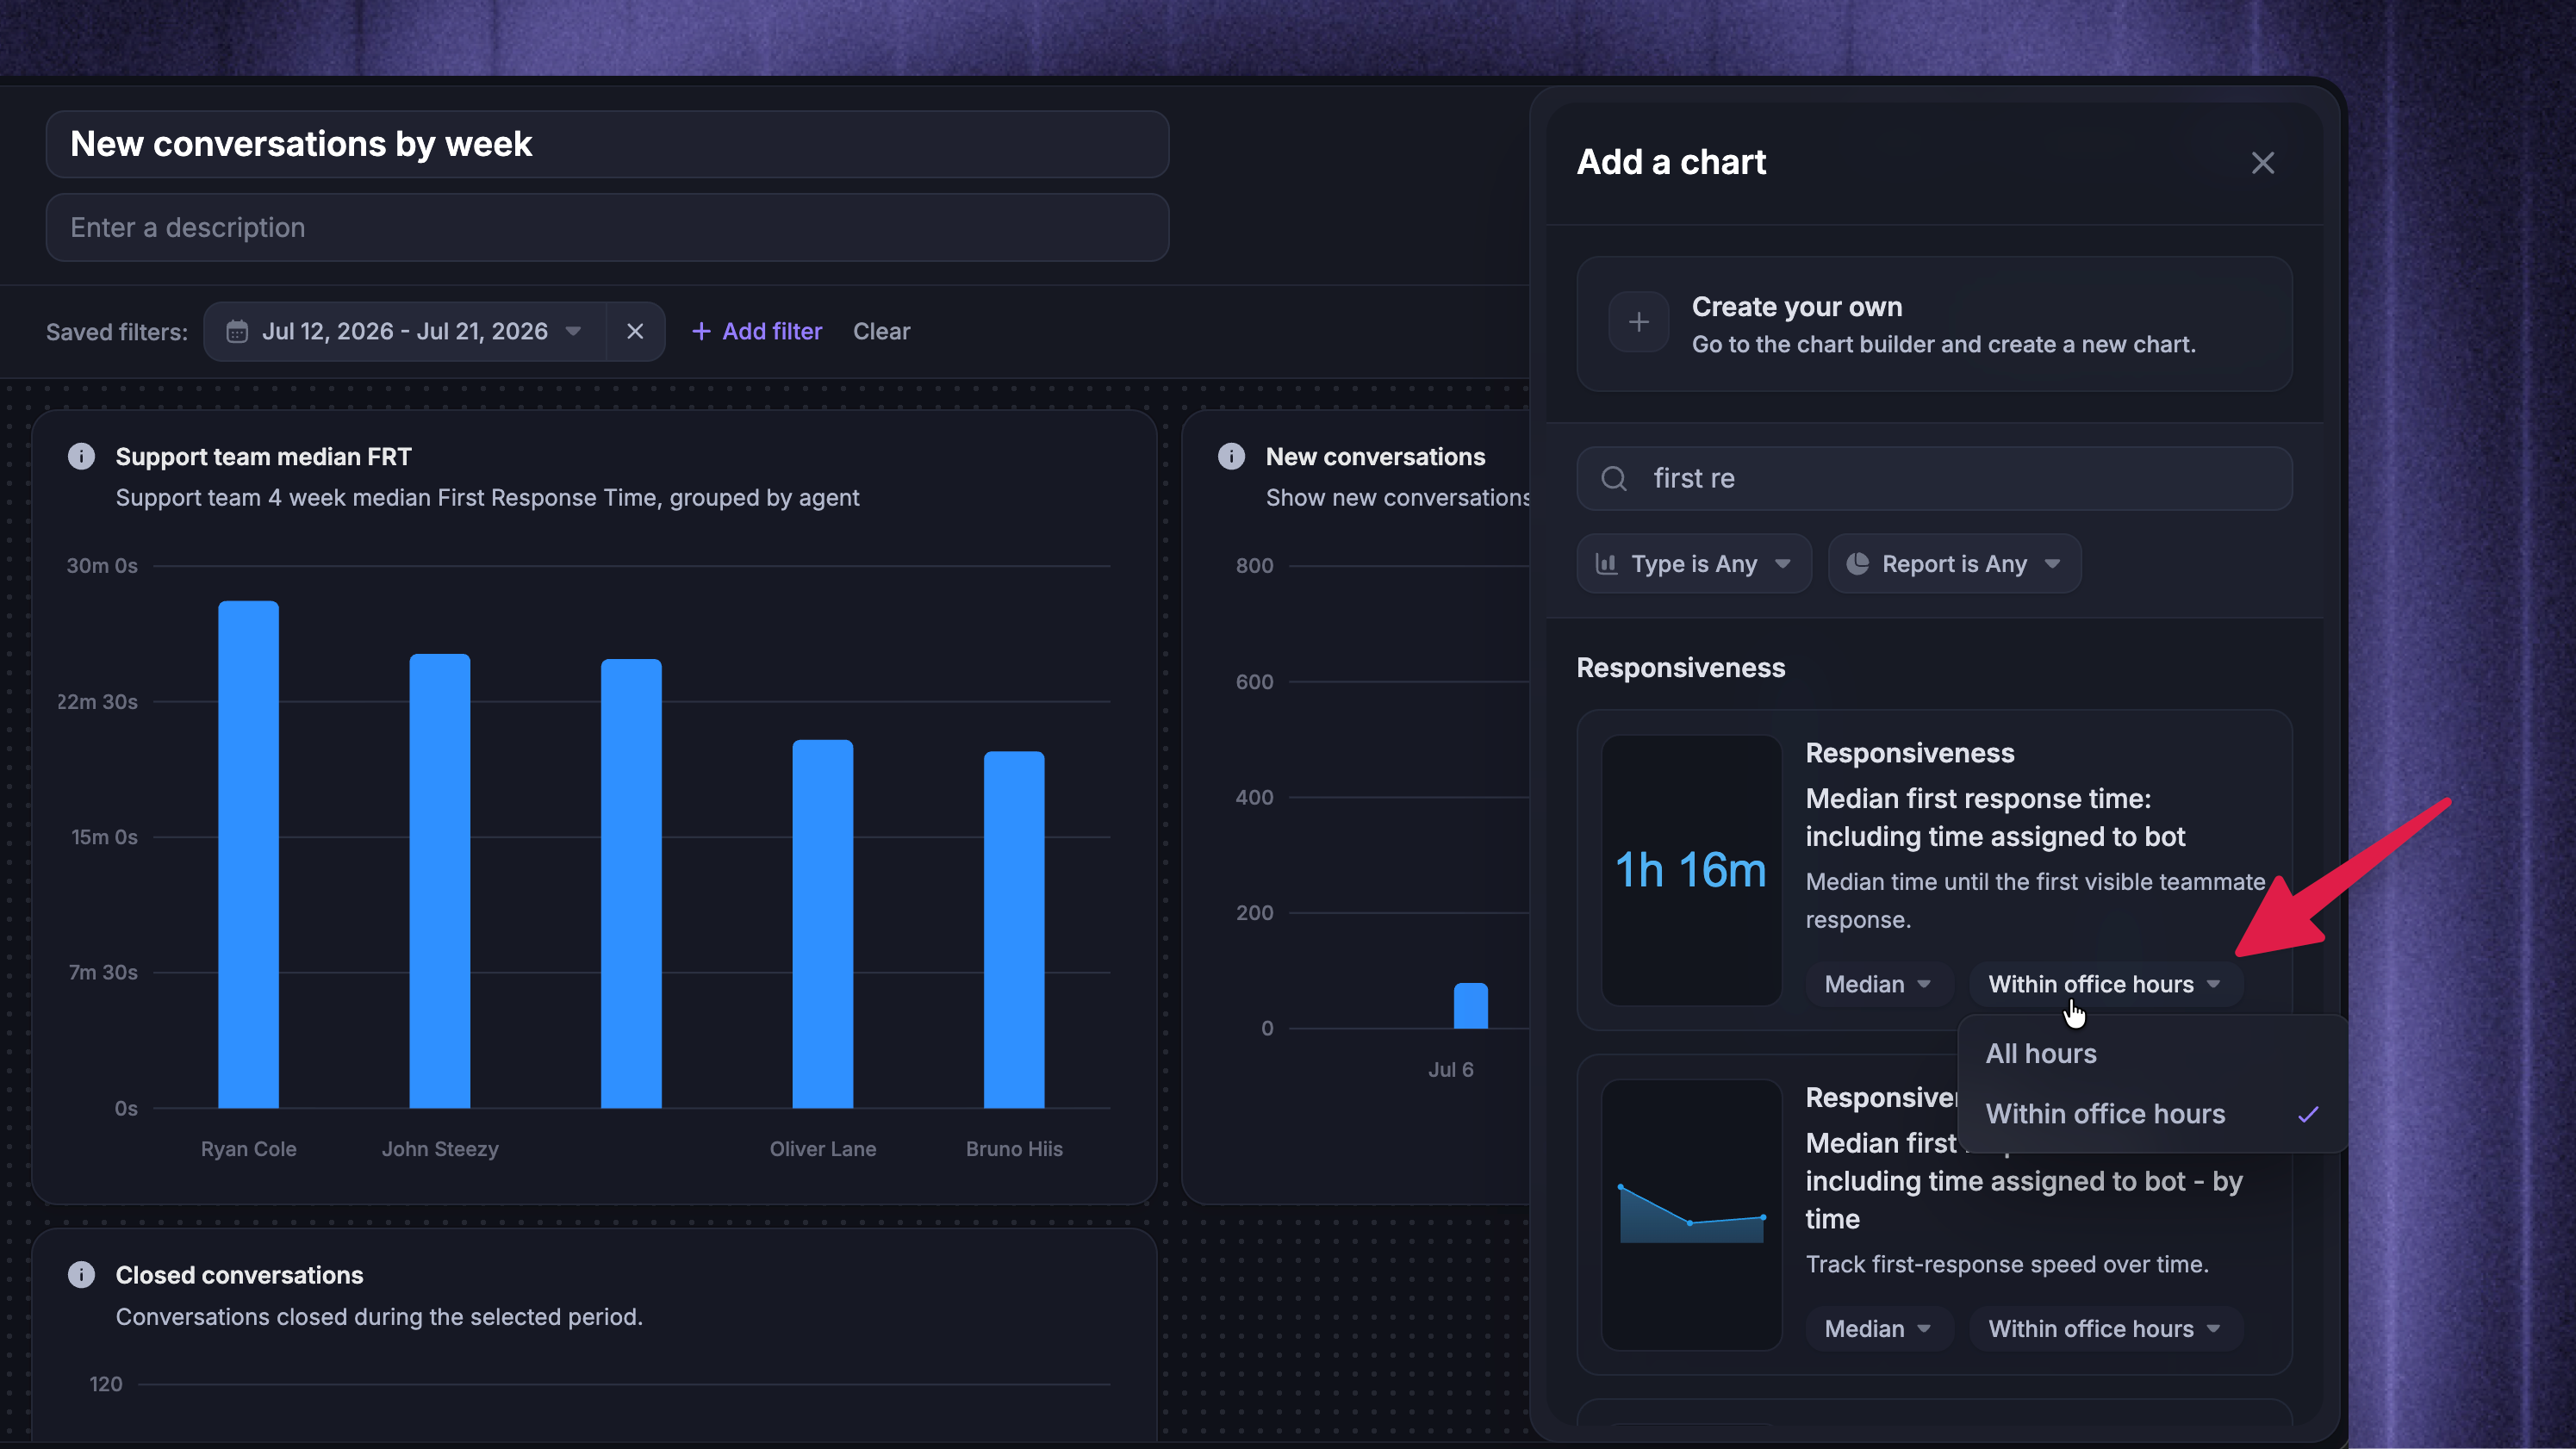Screen dimensions: 2576x1449
Task: Expand Median dropdown on first responsiveness card
Action: coord(1878,984)
